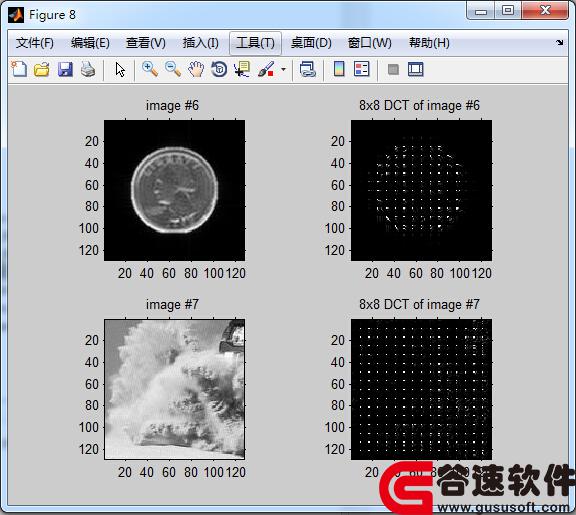Select the Data Cursor tool
Screen dimensions: 576x515
(242, 69)
